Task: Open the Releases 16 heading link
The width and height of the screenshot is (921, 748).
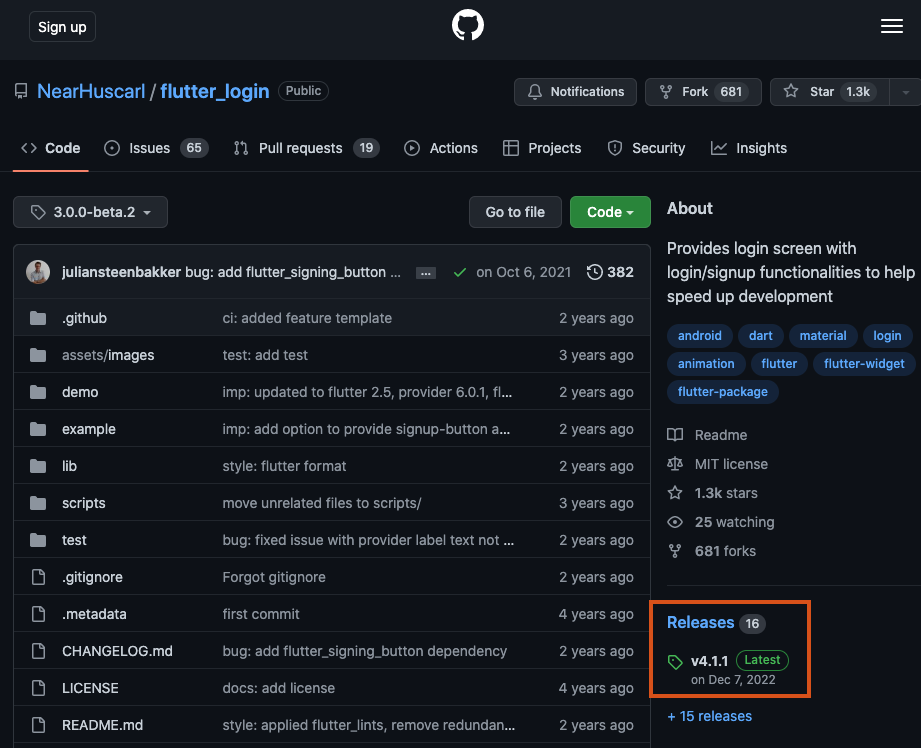Action: tap(716, 623)
